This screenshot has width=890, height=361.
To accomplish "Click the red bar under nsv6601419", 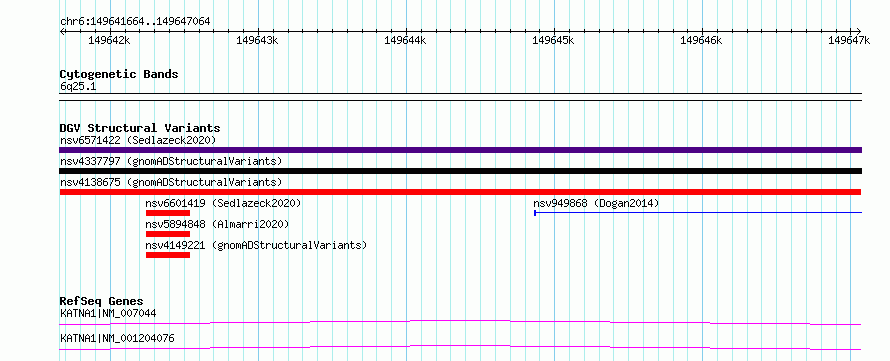I will click(167, 213).
